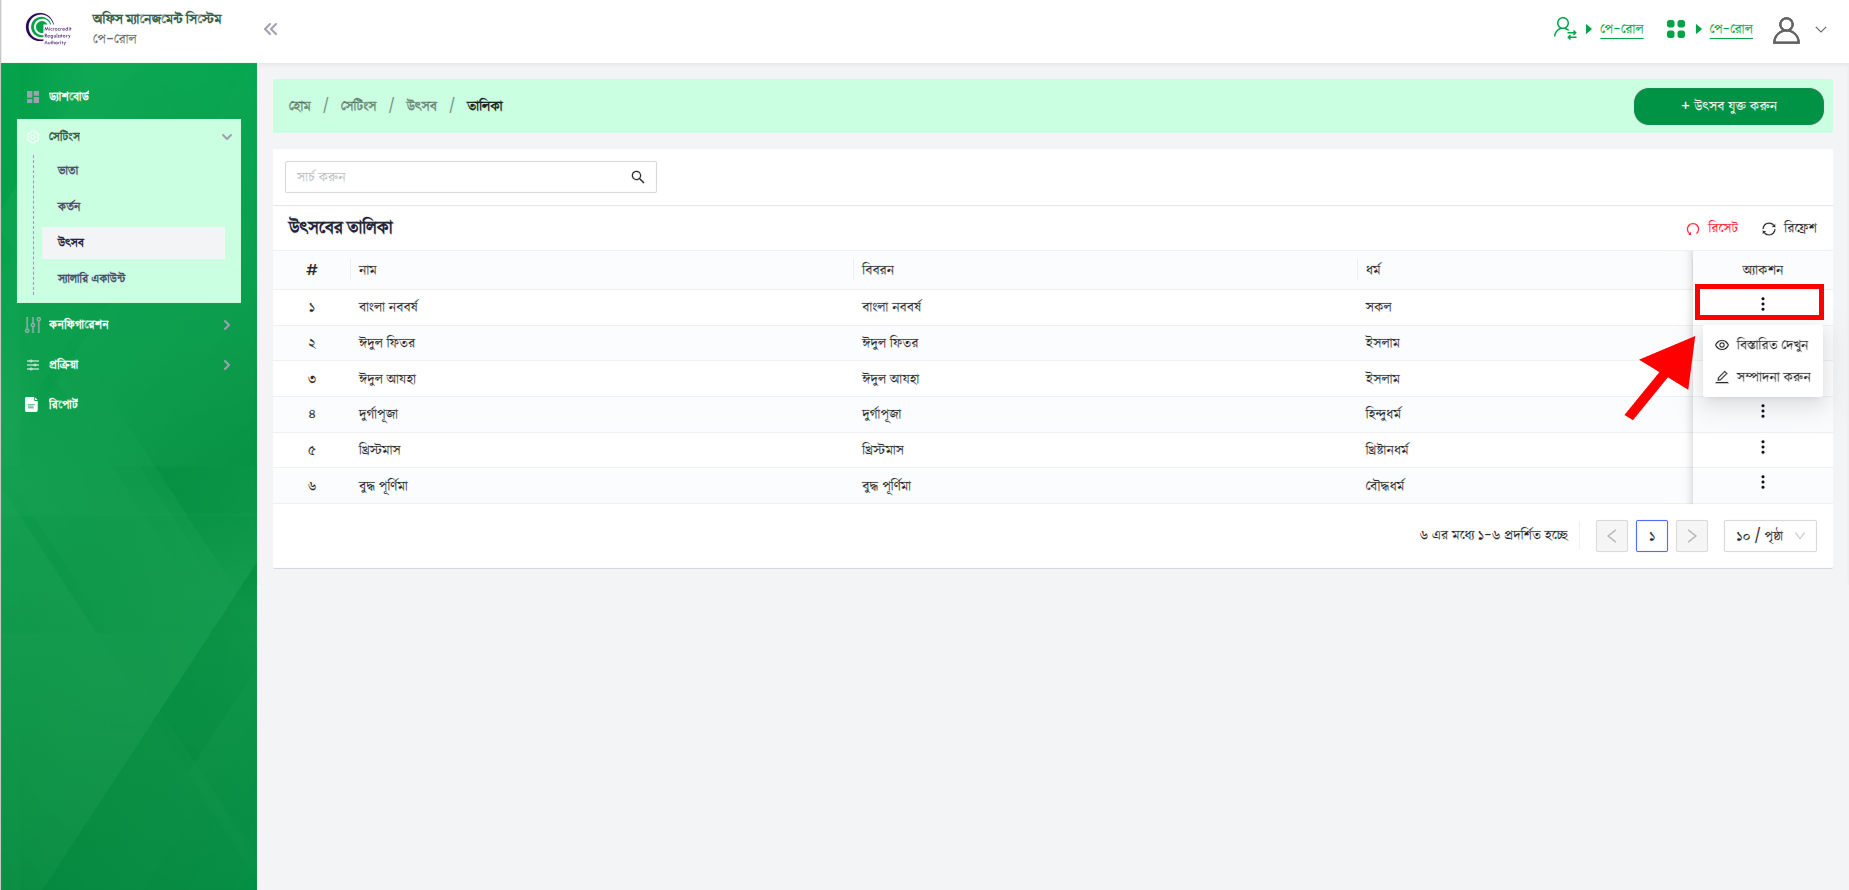Screen dimensions: 1849x890
Task: Open the apps grid icon in header
Action: pyautogui.click(x=1676, y=29)
